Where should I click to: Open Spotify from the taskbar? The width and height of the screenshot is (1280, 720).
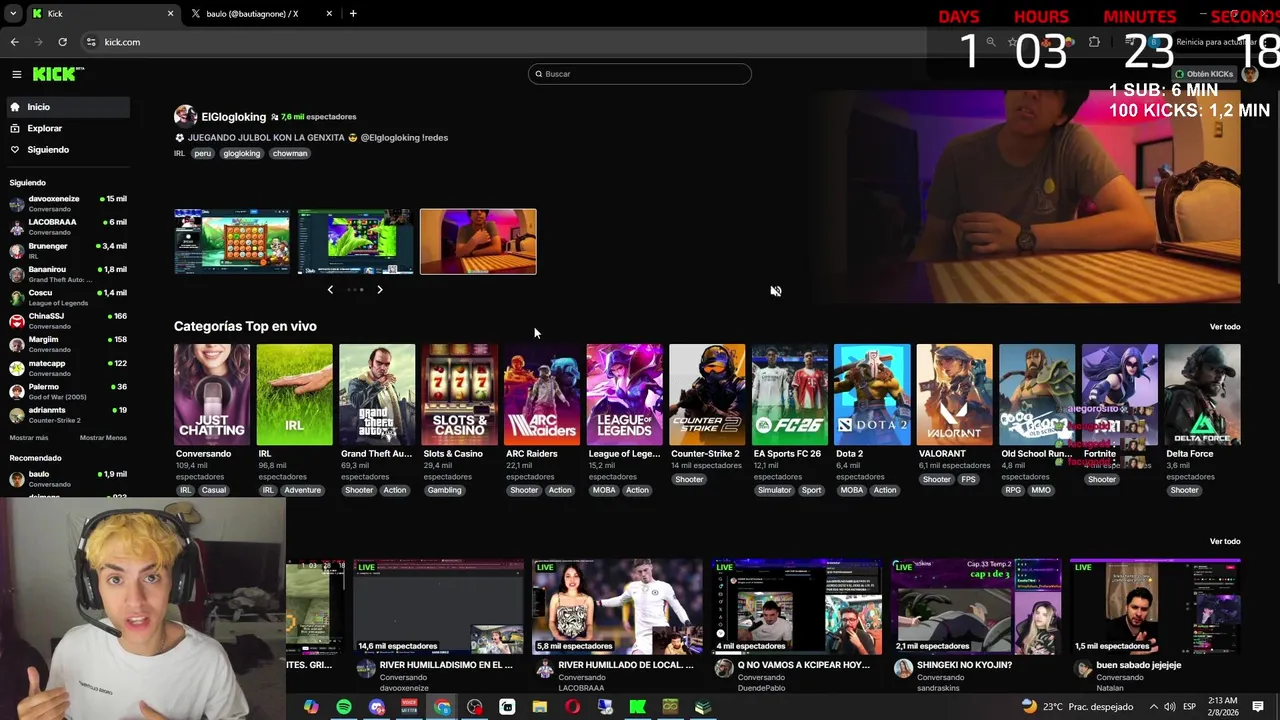tap(344, 707)
